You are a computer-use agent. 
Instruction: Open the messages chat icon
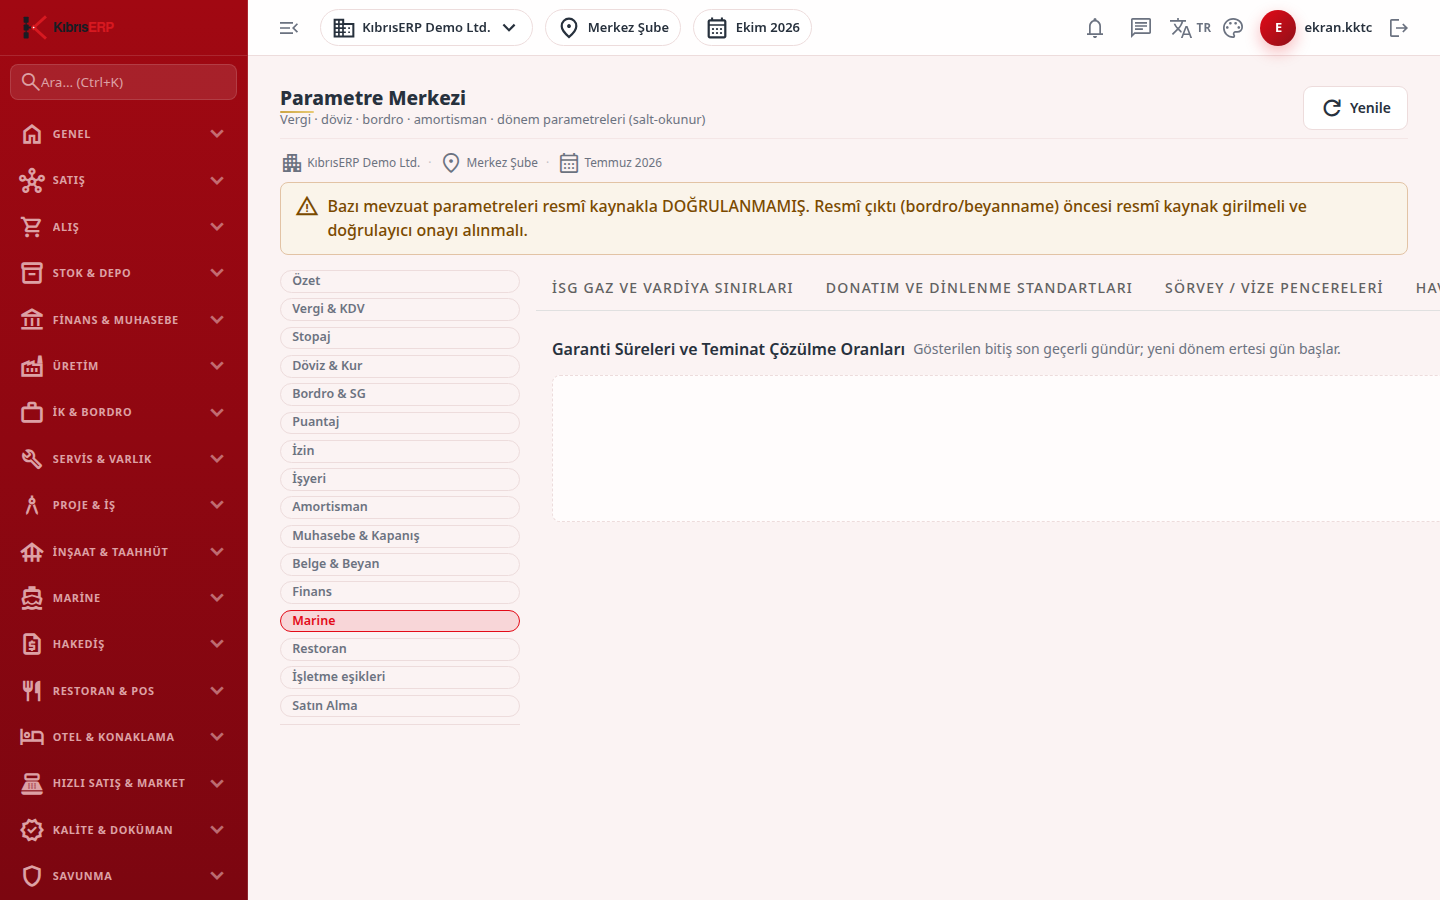click(x=1141, y=28)
